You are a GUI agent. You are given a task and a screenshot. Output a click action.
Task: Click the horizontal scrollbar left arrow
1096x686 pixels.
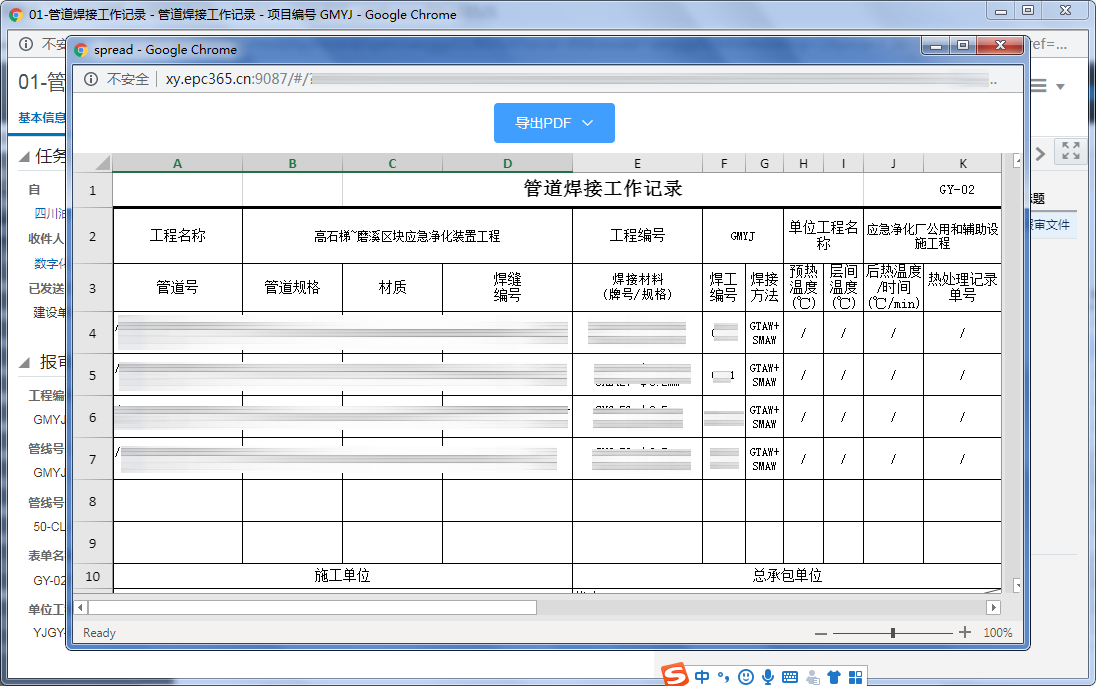pos(80,608)
